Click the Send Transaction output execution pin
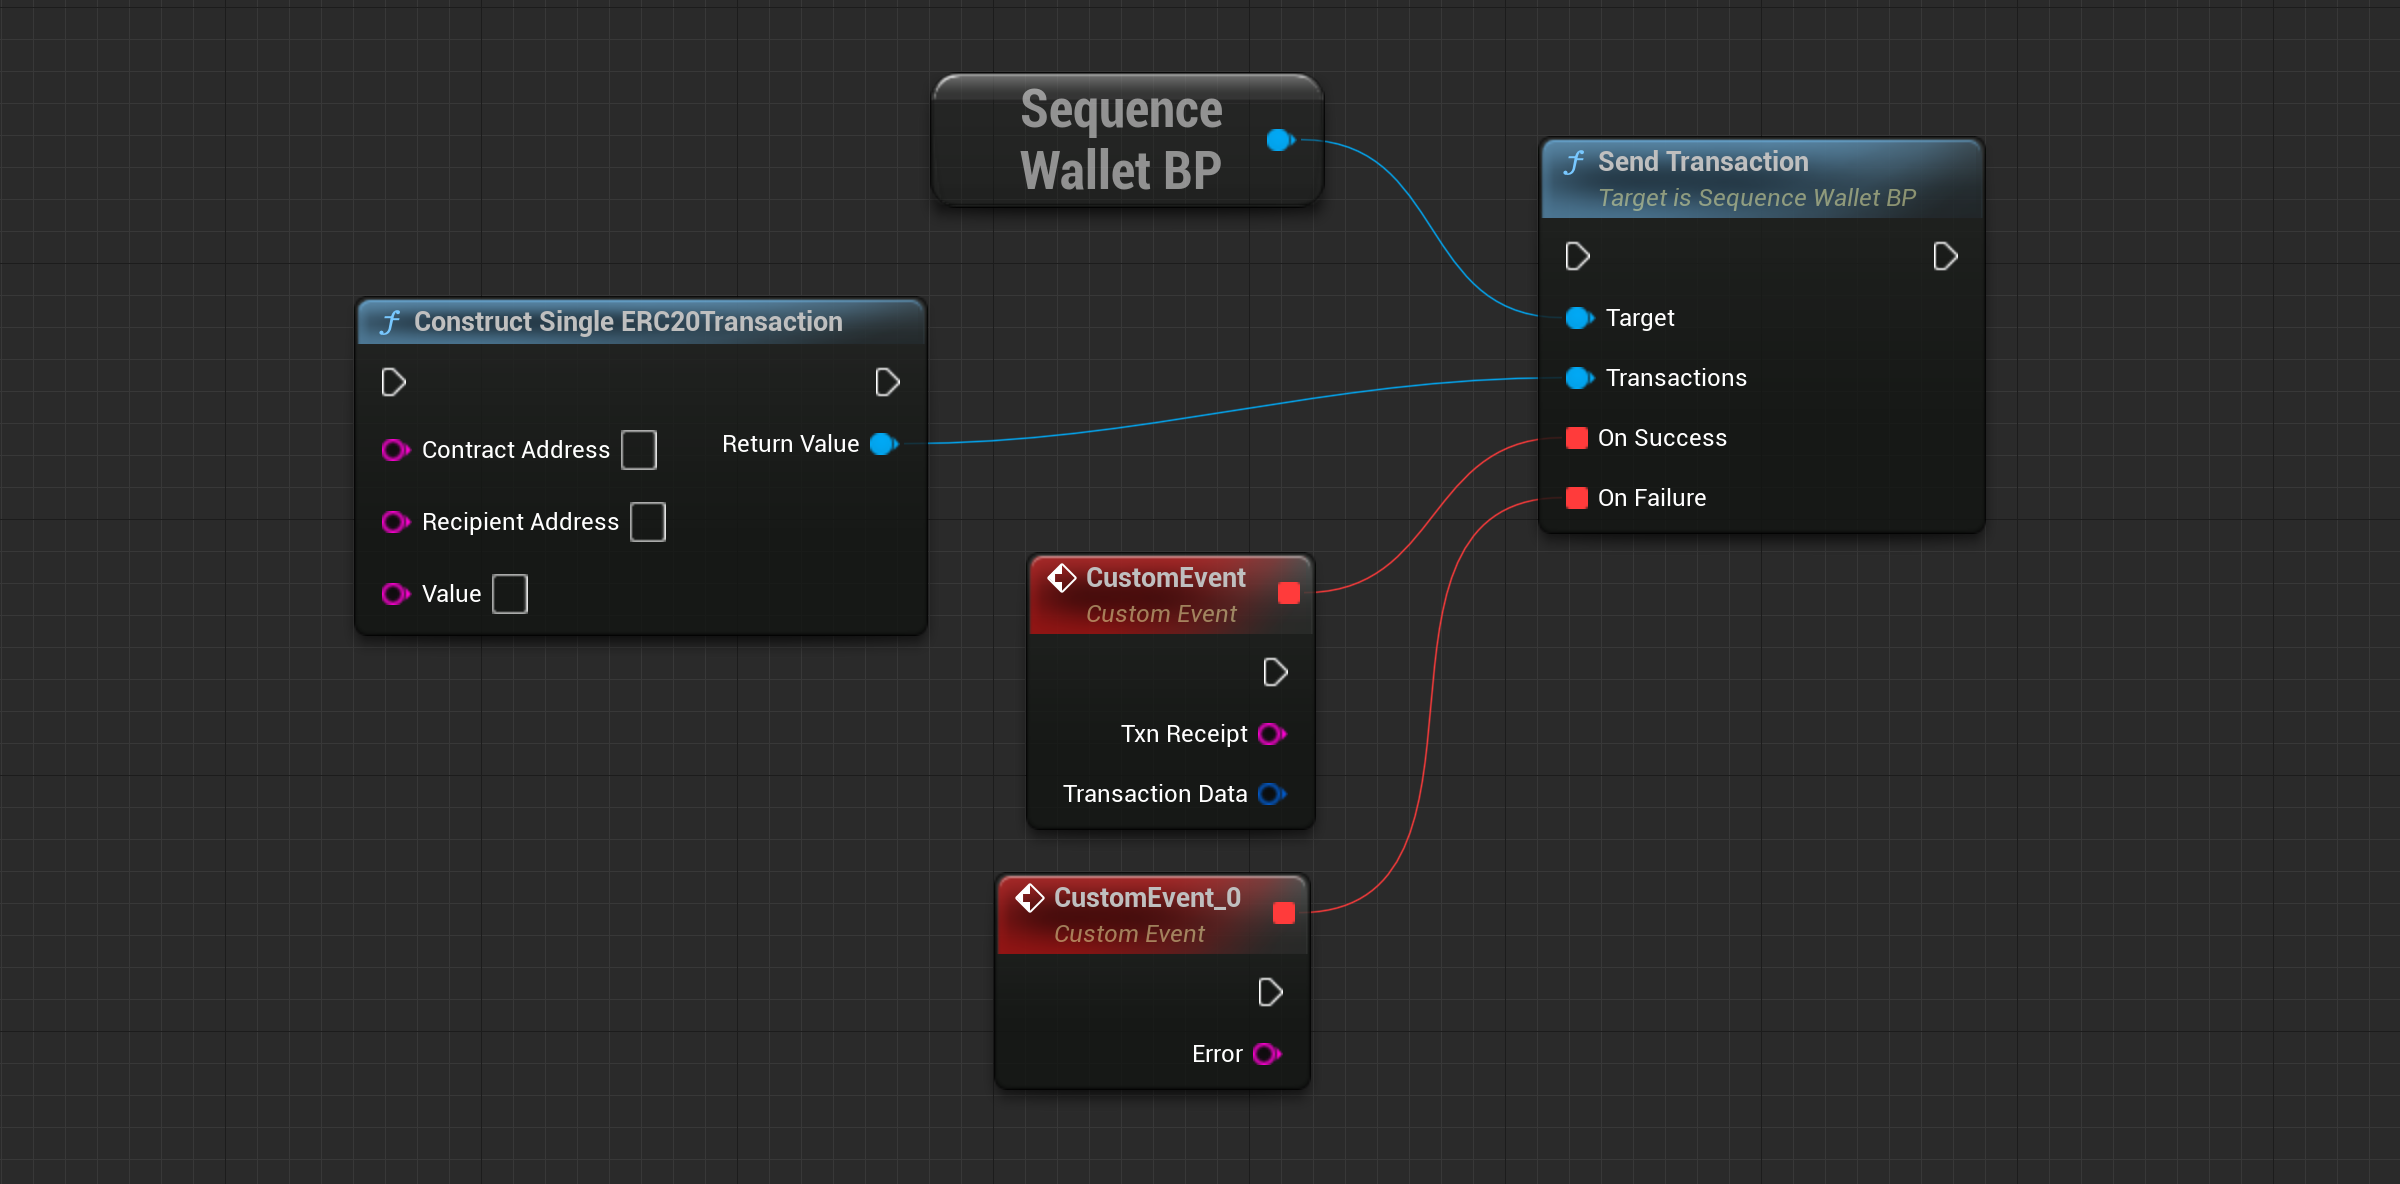This screenshot has width=2400, height=1184. pyautogui.click(x=1945, y=257)
